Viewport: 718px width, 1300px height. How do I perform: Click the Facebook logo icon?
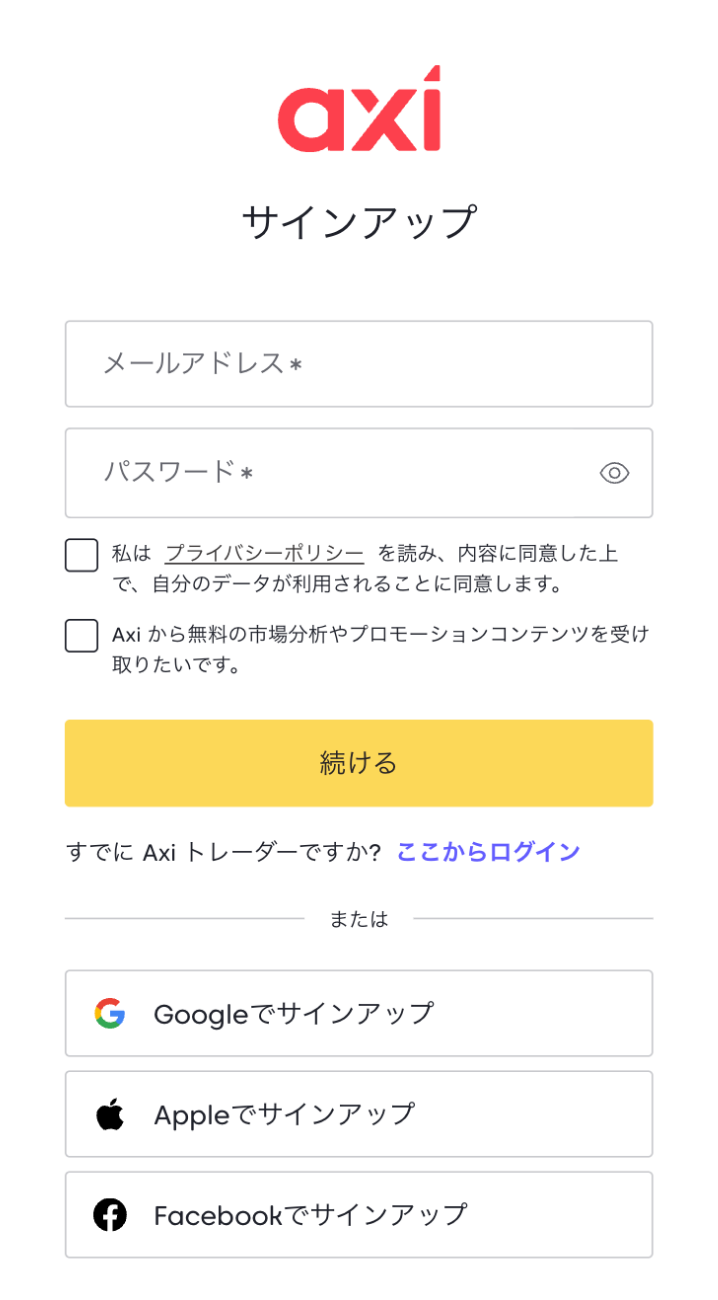pyautogui.click(x=110, y=1215)
